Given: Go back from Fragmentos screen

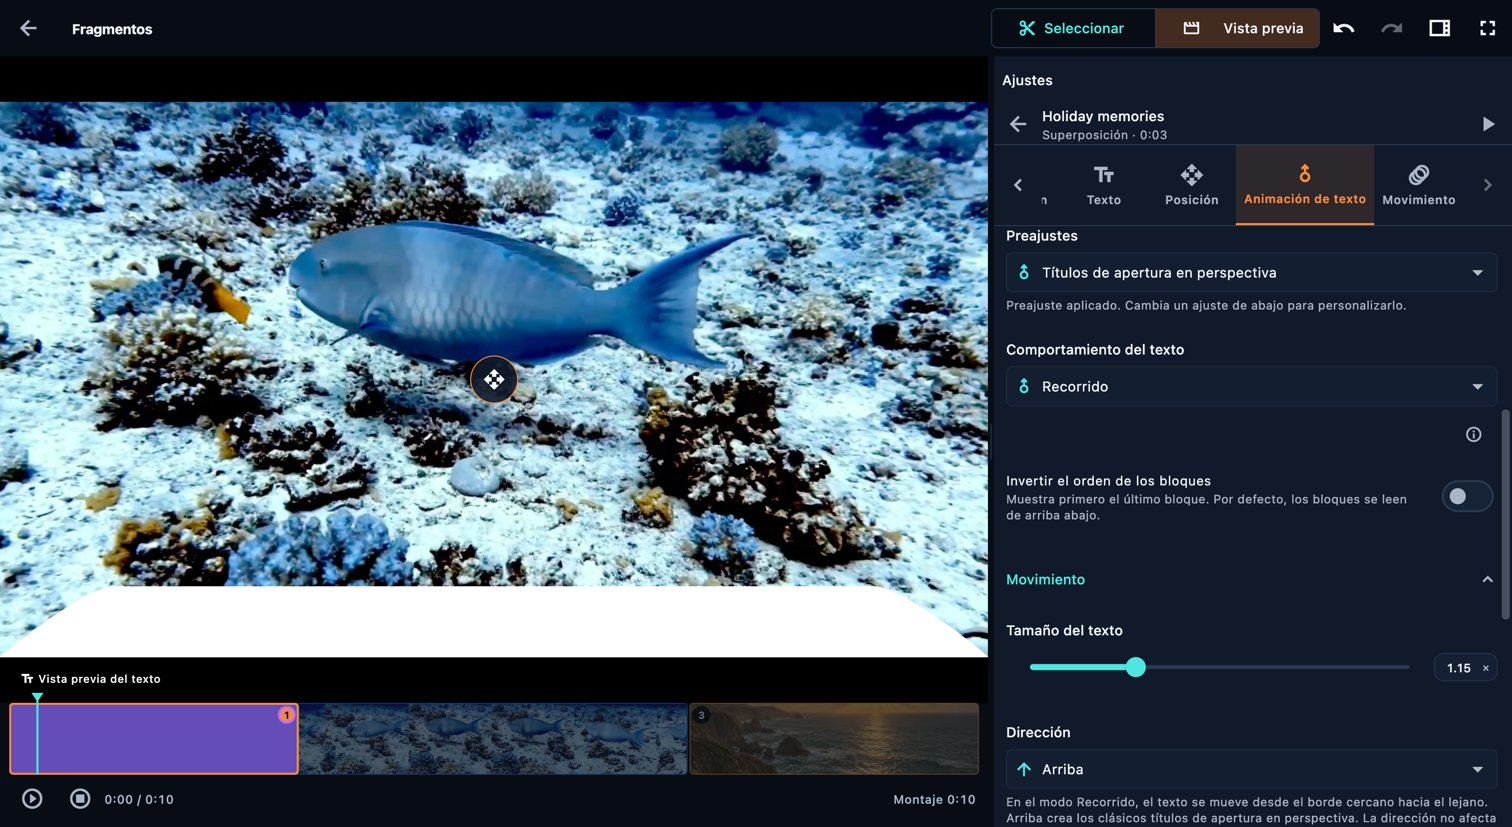Looking at the screenshot, I should click(x=28, y=29).
